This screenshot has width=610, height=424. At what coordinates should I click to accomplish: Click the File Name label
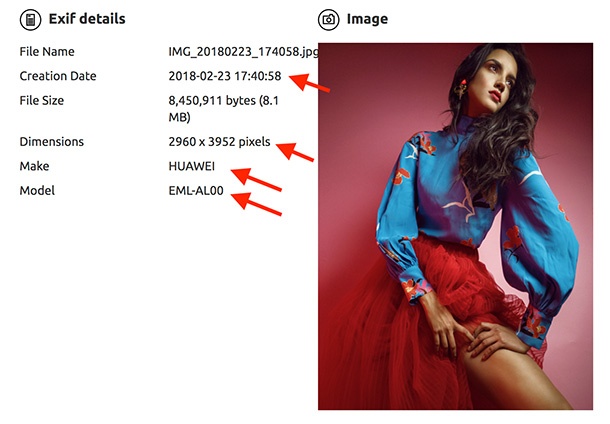pos(47,52)
